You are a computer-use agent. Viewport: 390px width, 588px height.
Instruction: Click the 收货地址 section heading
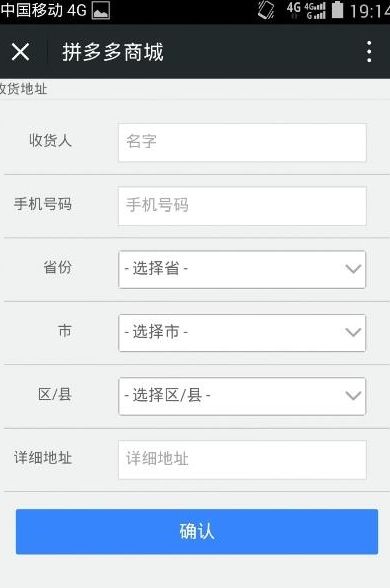[x=23, y=89]
